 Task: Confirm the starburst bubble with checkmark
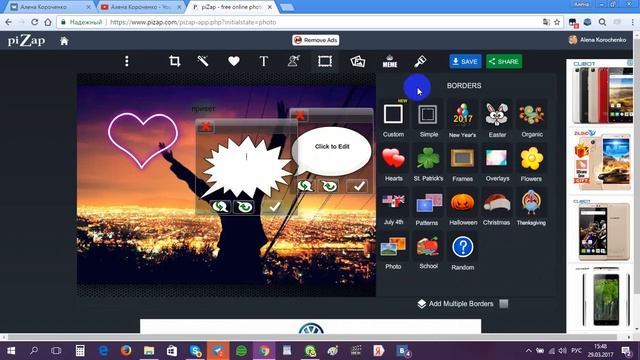click(274, 207)
